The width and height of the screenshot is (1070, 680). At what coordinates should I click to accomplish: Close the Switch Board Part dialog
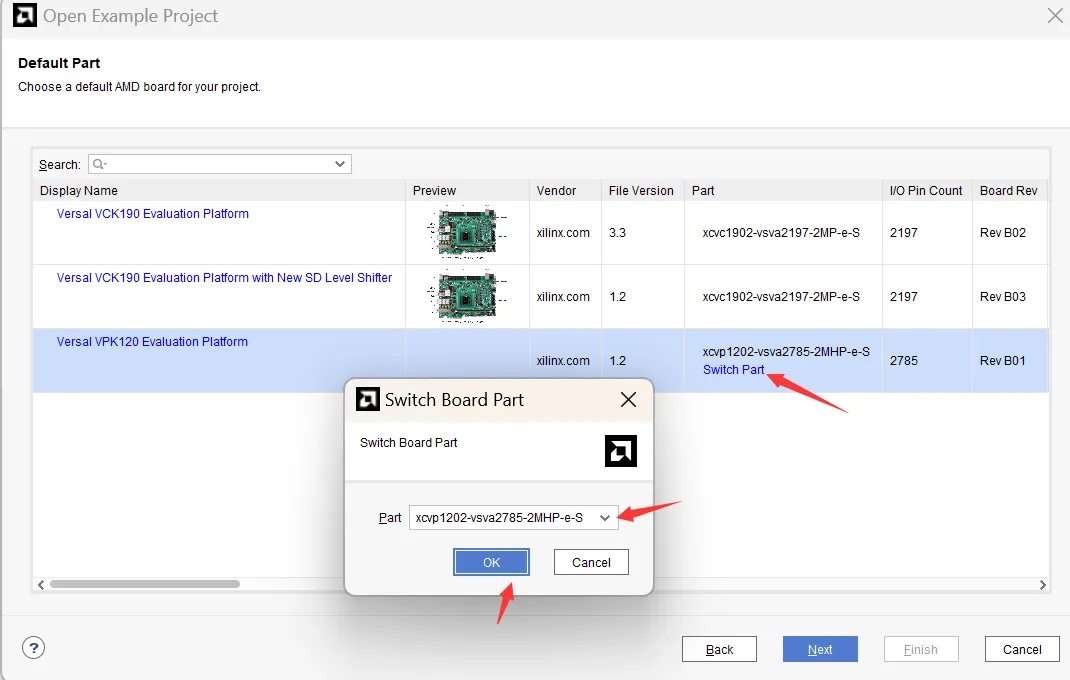(628, 400)
